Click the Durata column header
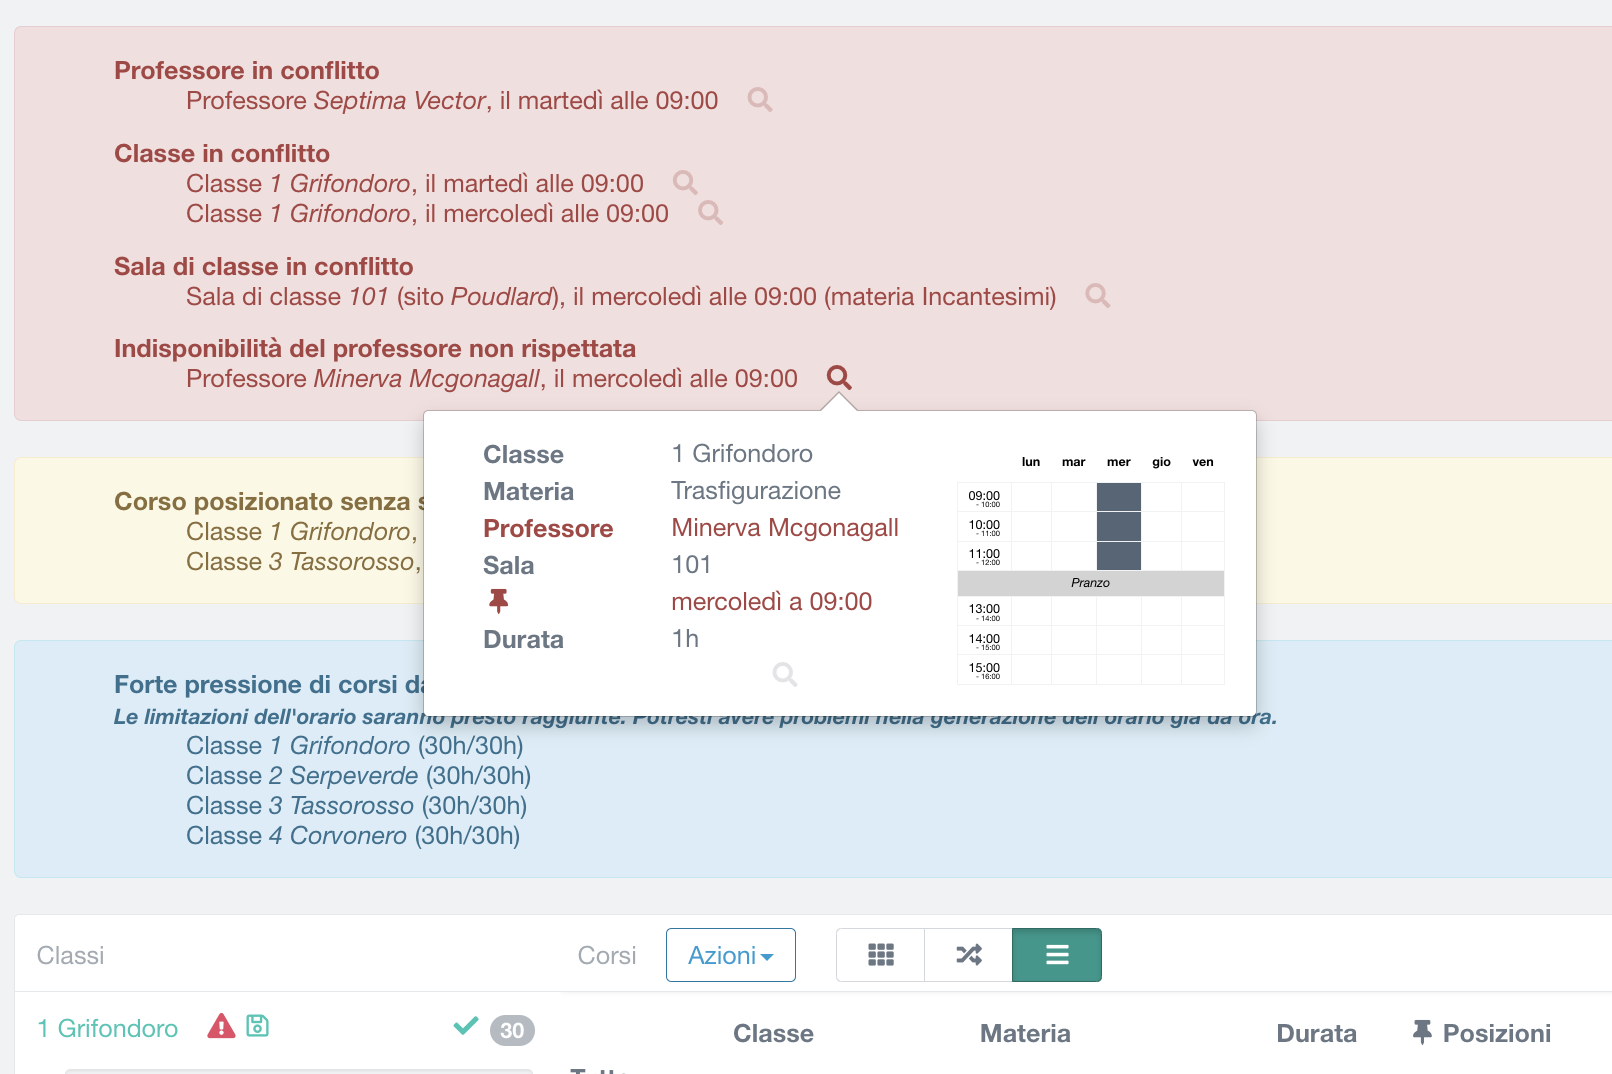Screen dimensions: 1612x1074 tap(1316, 1033)
